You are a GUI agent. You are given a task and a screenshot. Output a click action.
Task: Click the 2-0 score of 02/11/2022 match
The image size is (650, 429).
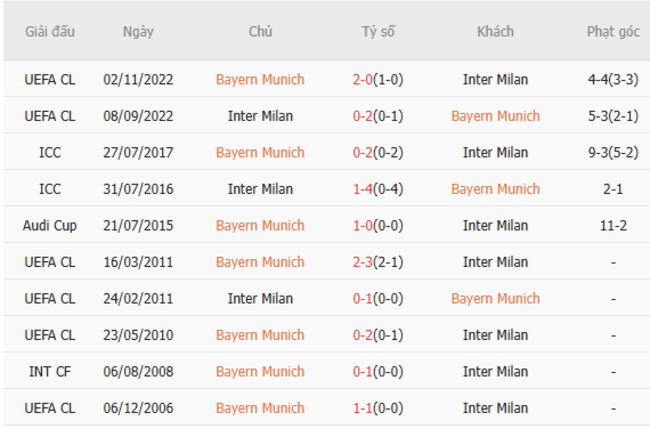[366, 80]
